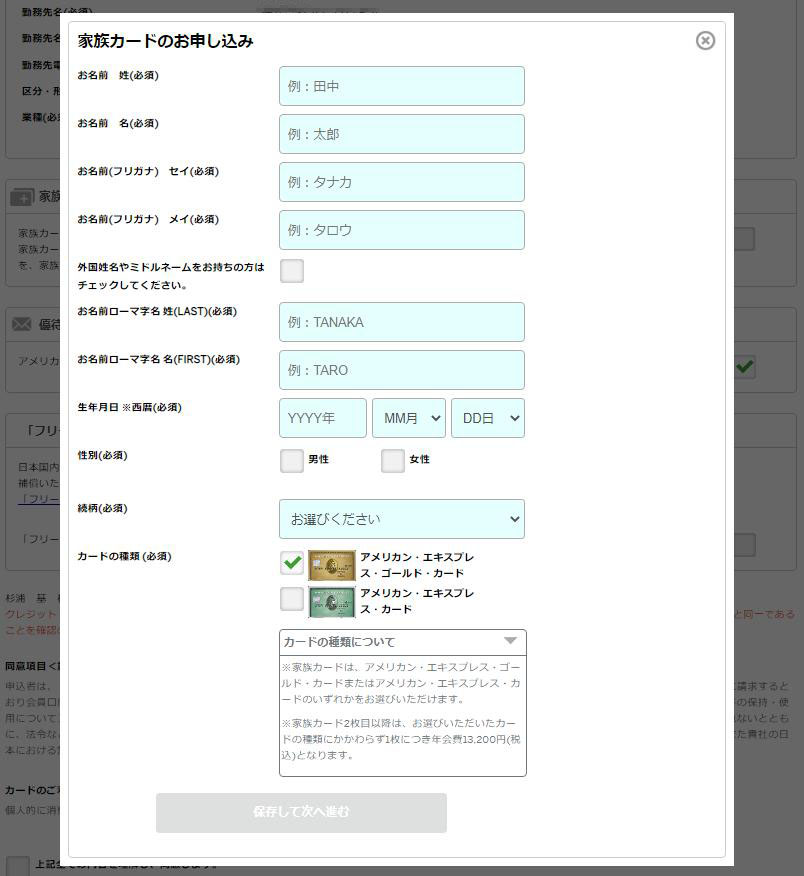This screenshot has height=876, width=804.
Task: Click the surname field with placeholder 田中
Action: click(x=402, y=86)
